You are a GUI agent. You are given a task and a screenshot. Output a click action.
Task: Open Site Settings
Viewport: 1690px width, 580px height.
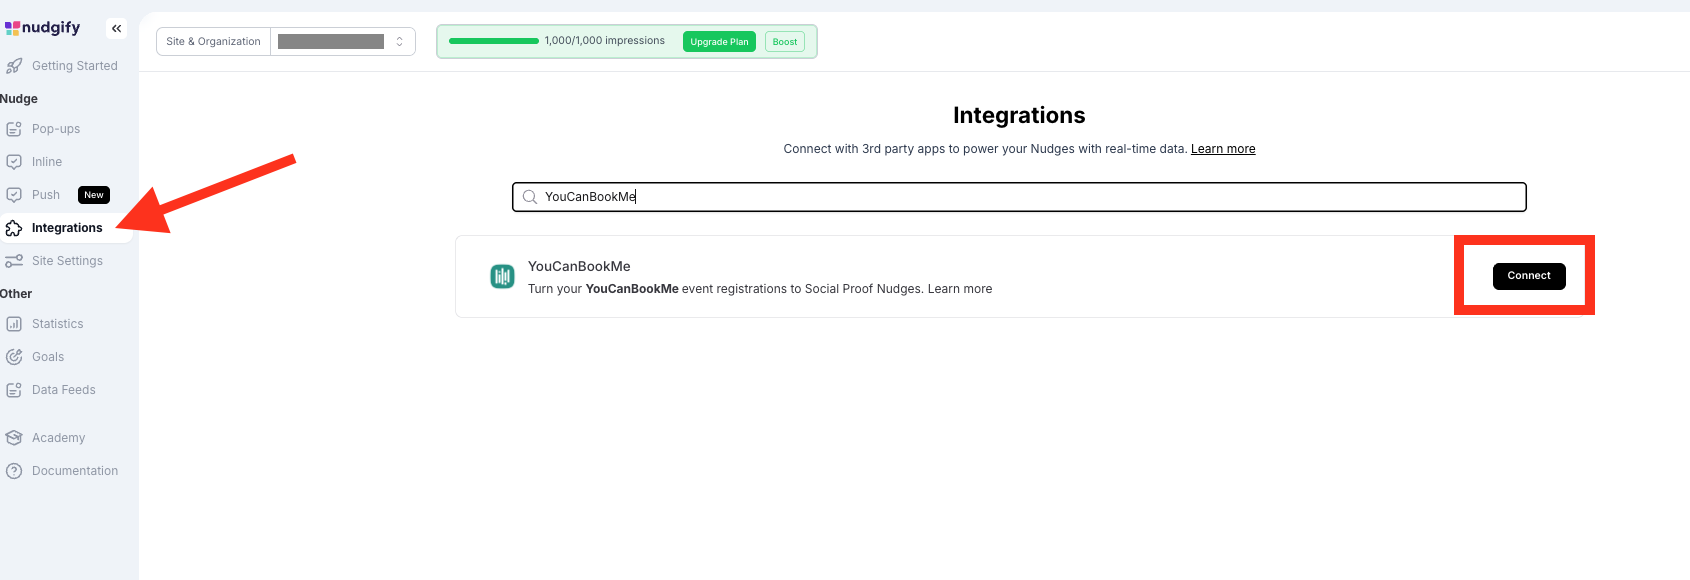[x=66, y=261]
